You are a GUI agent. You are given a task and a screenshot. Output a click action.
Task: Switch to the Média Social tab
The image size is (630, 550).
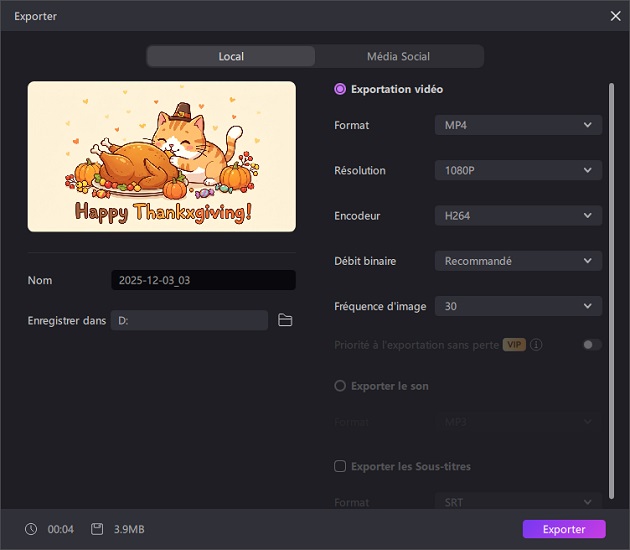pyautogui.click(x=398, y=56)
